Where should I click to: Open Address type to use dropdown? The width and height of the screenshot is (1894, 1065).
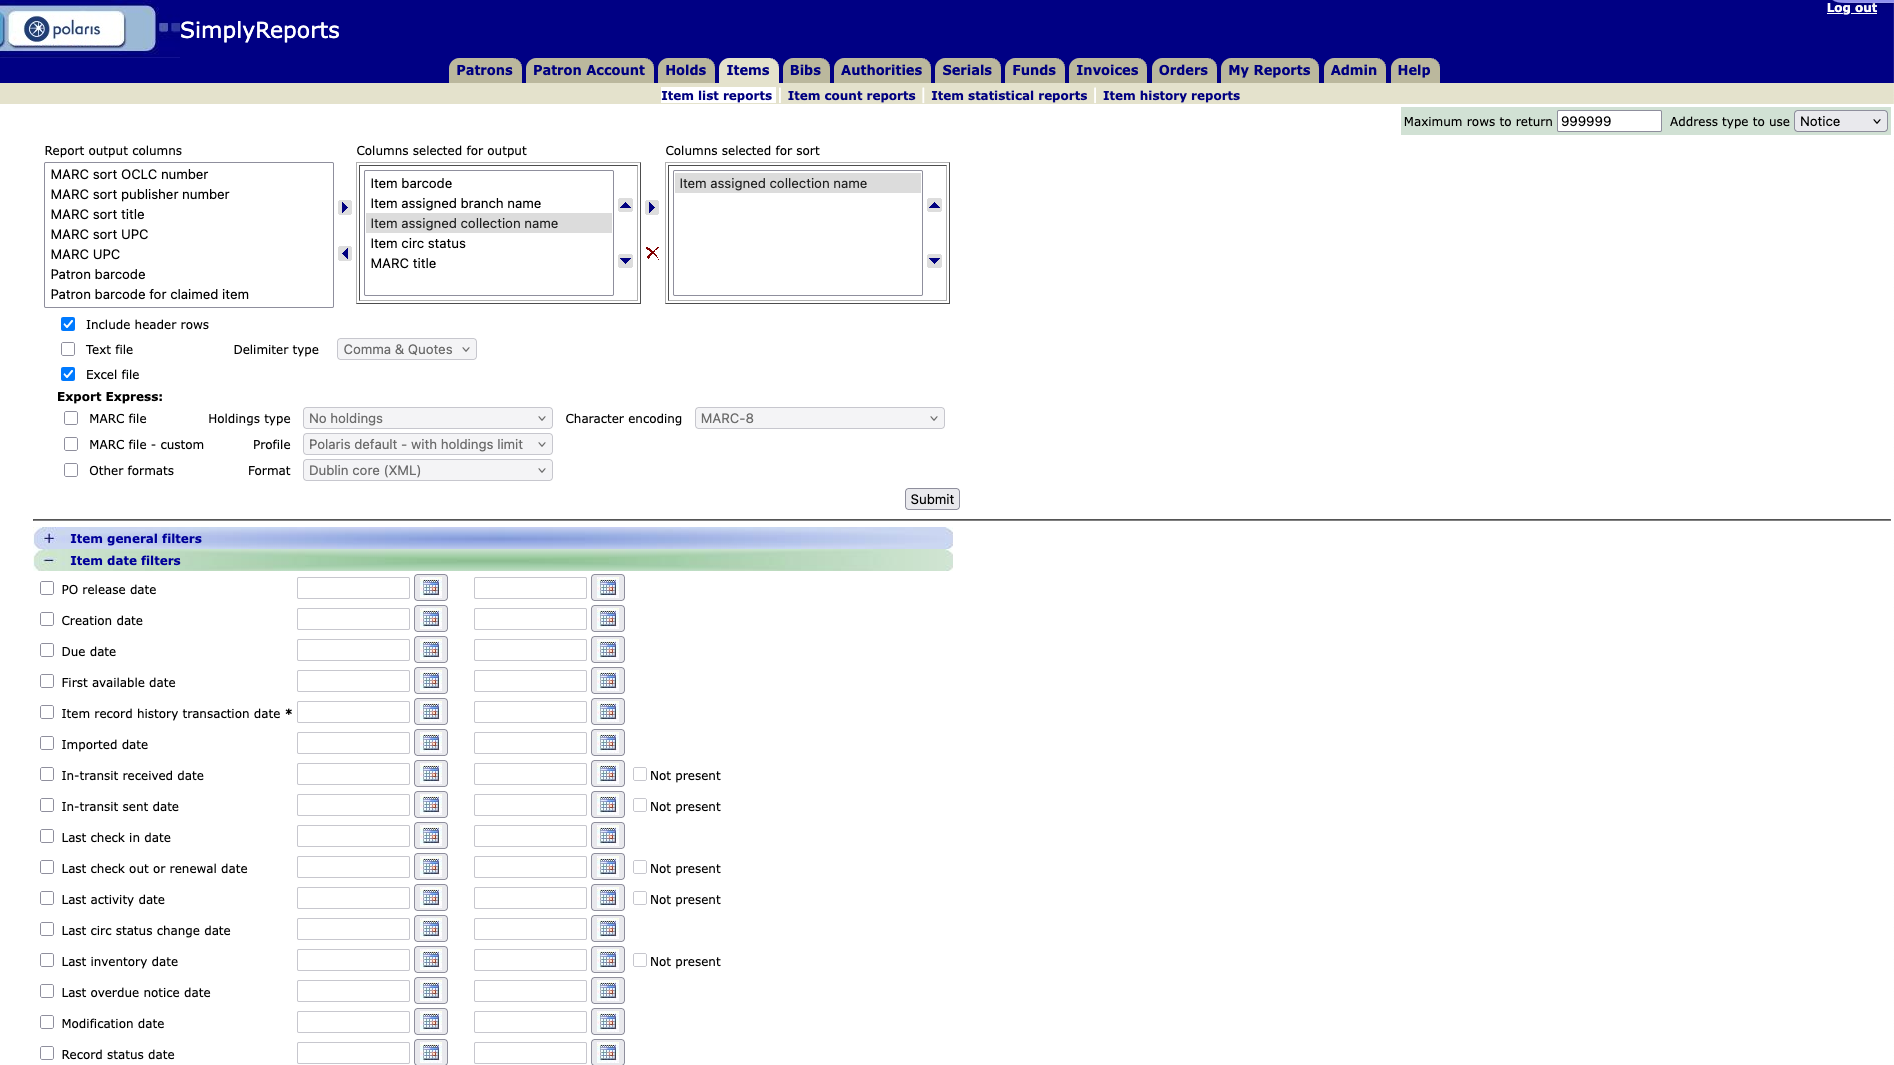click(x=1840, y=121)
